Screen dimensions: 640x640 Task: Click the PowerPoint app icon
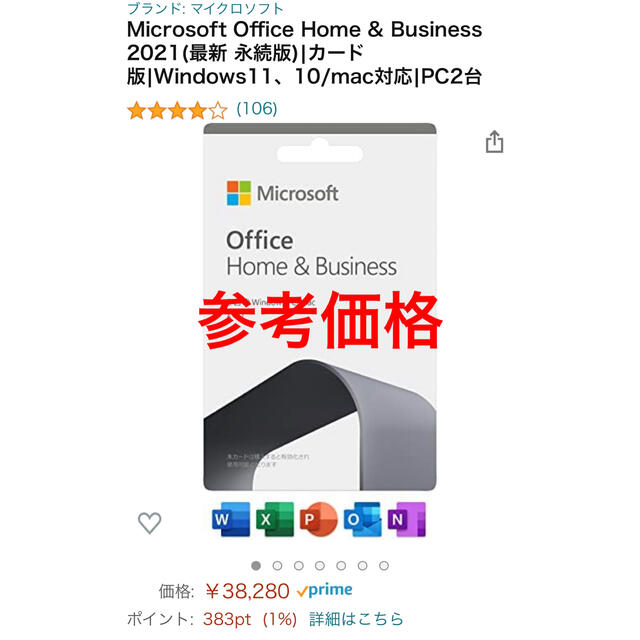click(318, 519)
